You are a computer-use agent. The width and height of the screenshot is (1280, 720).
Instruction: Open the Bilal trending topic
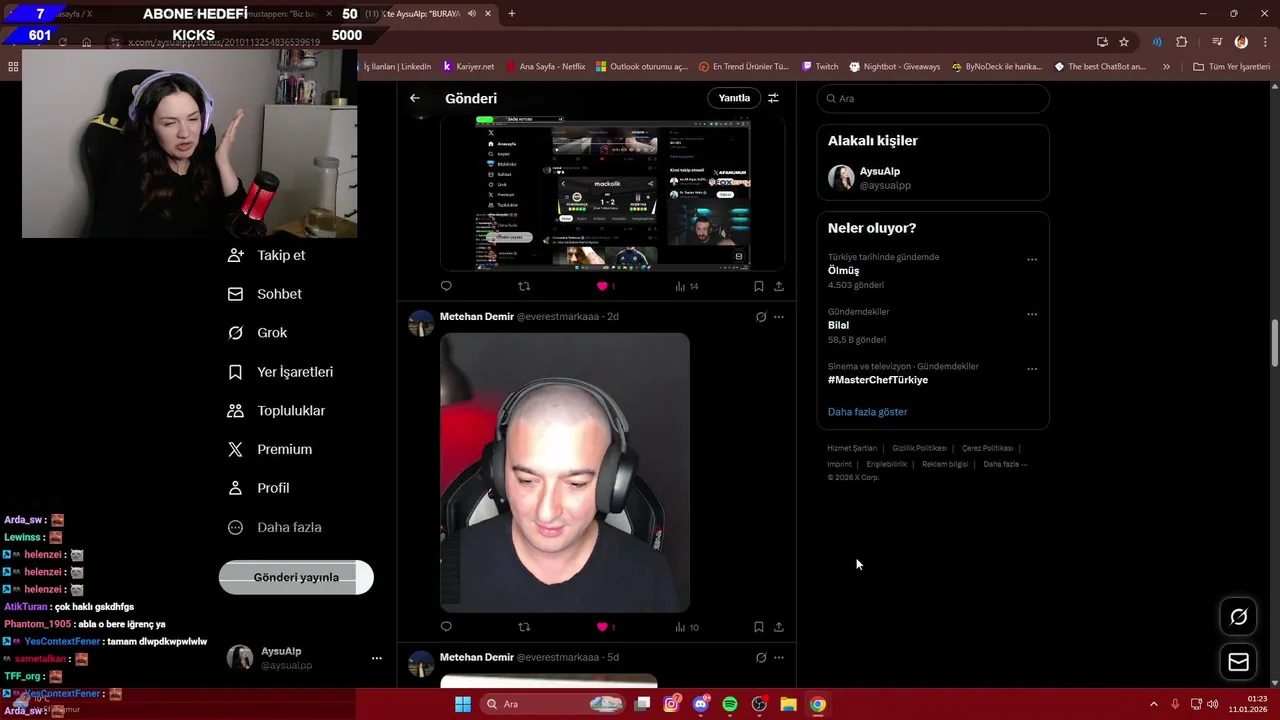[x=838, y=325]
